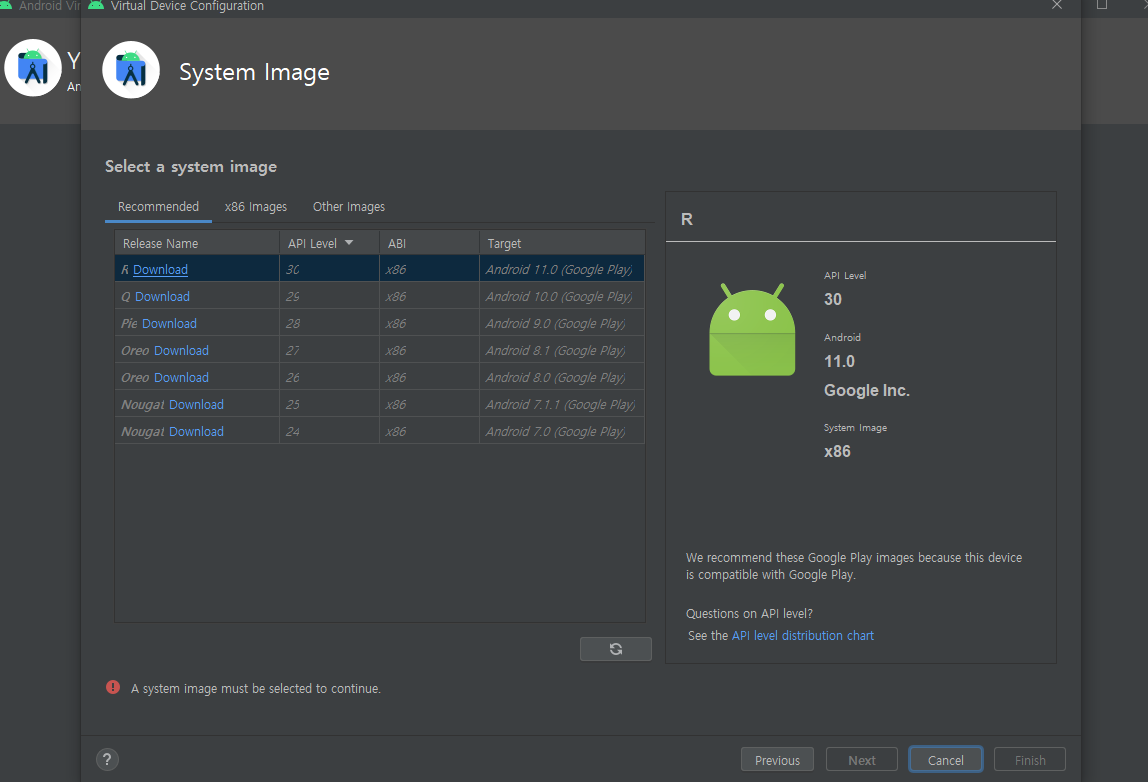Click the ABI column header
This screenshot has height=782, width=1148.
coord(429,243)
